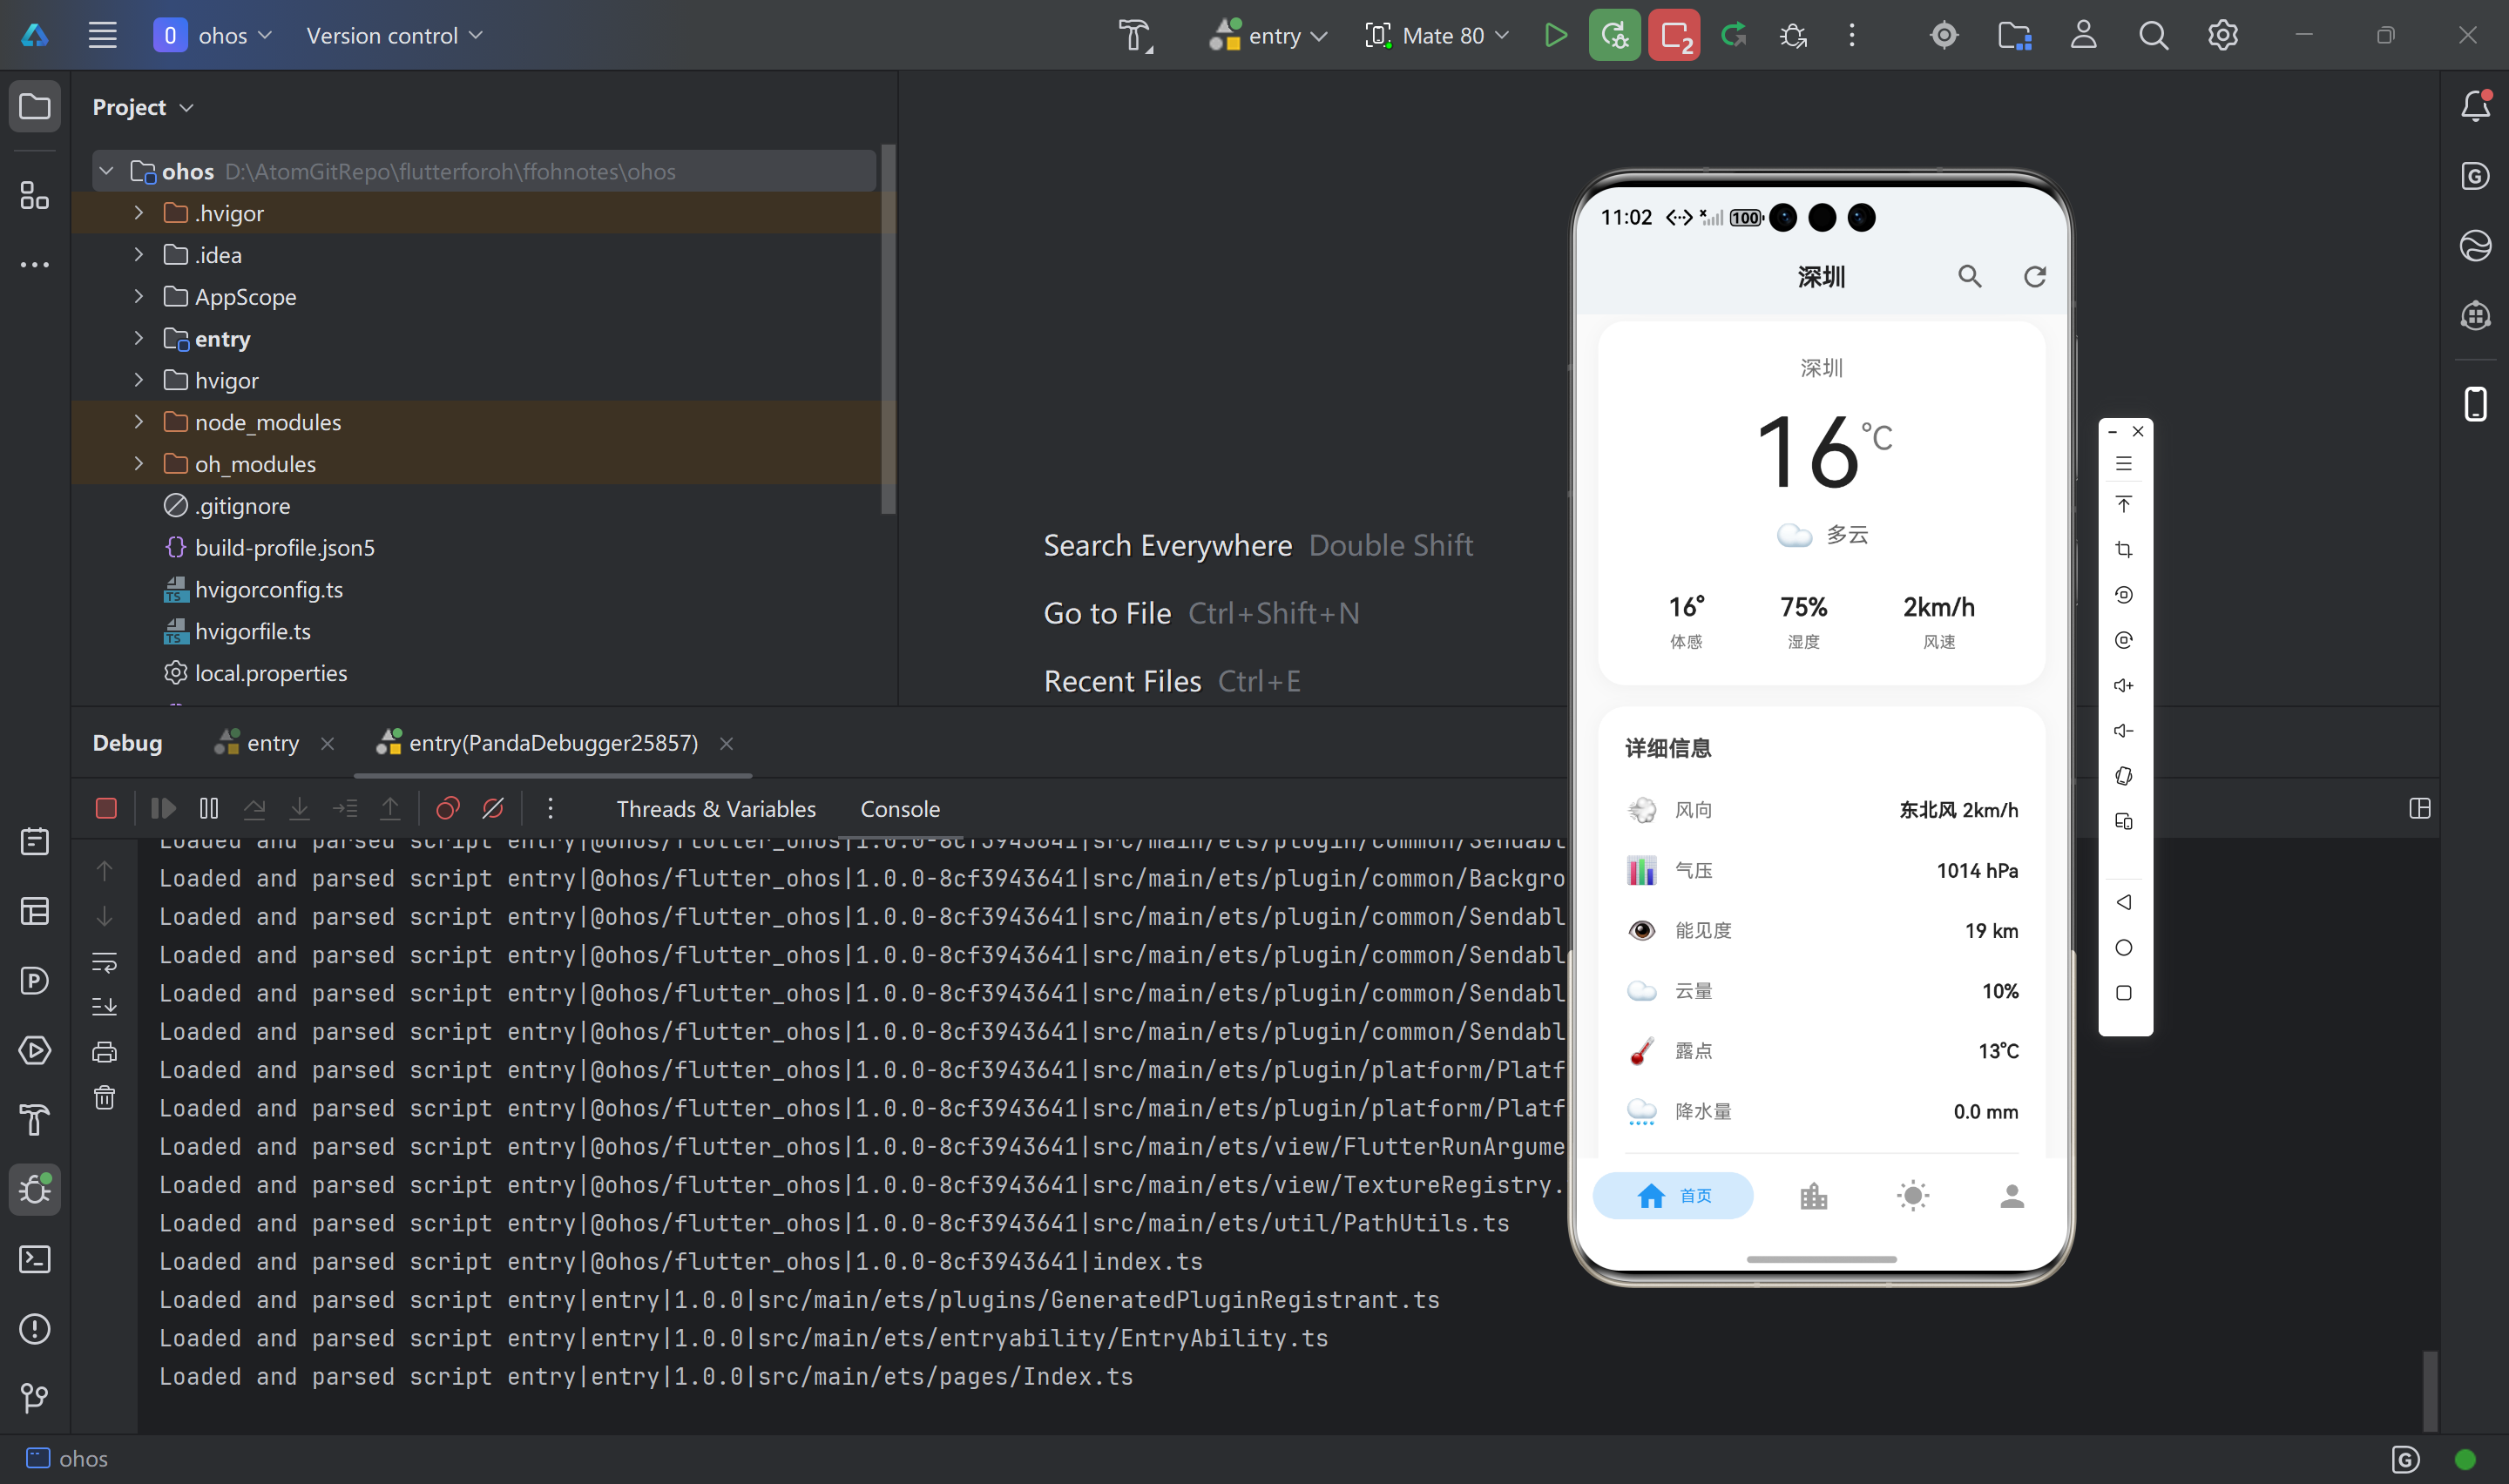2509x1484 pixels.
Task: Open Terminal tool window icon
Action: pos(35,1259)
